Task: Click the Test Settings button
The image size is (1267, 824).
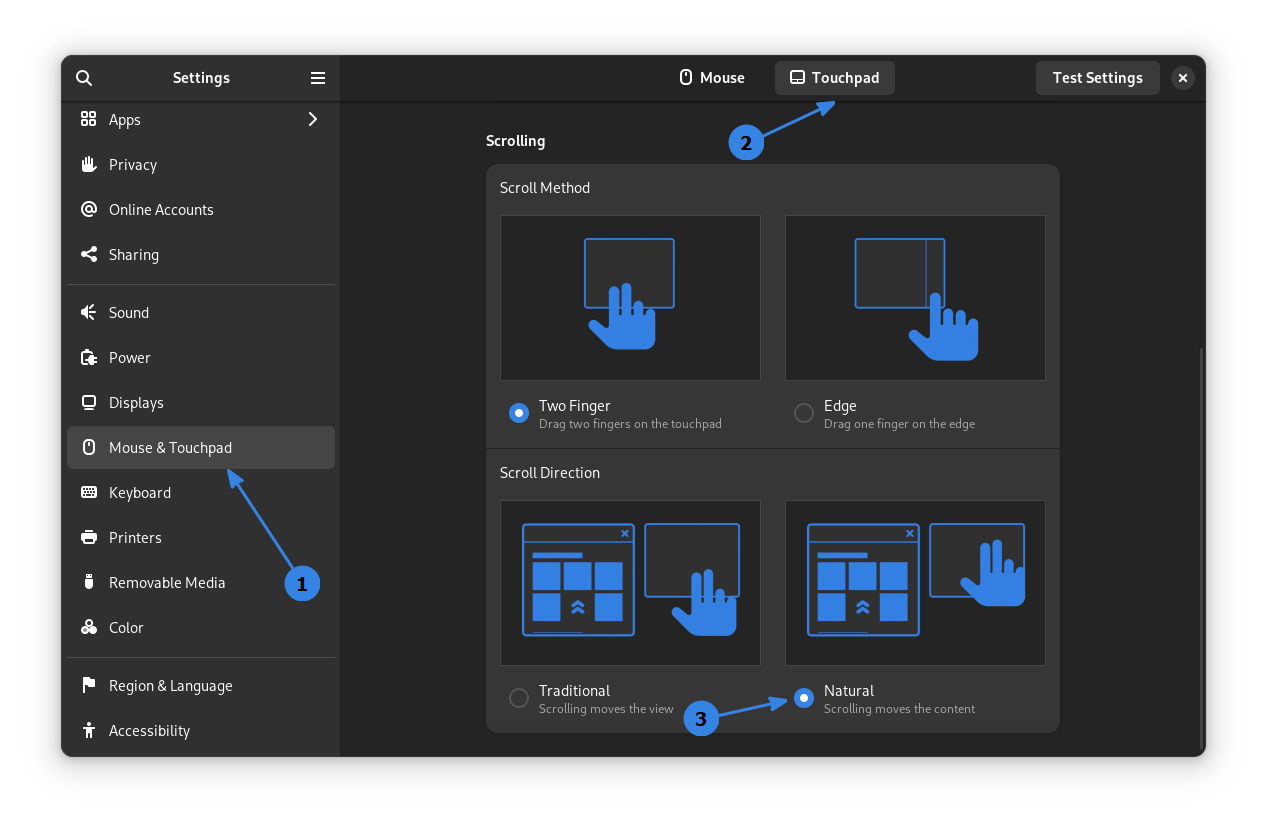Action: click(1097, 77)
